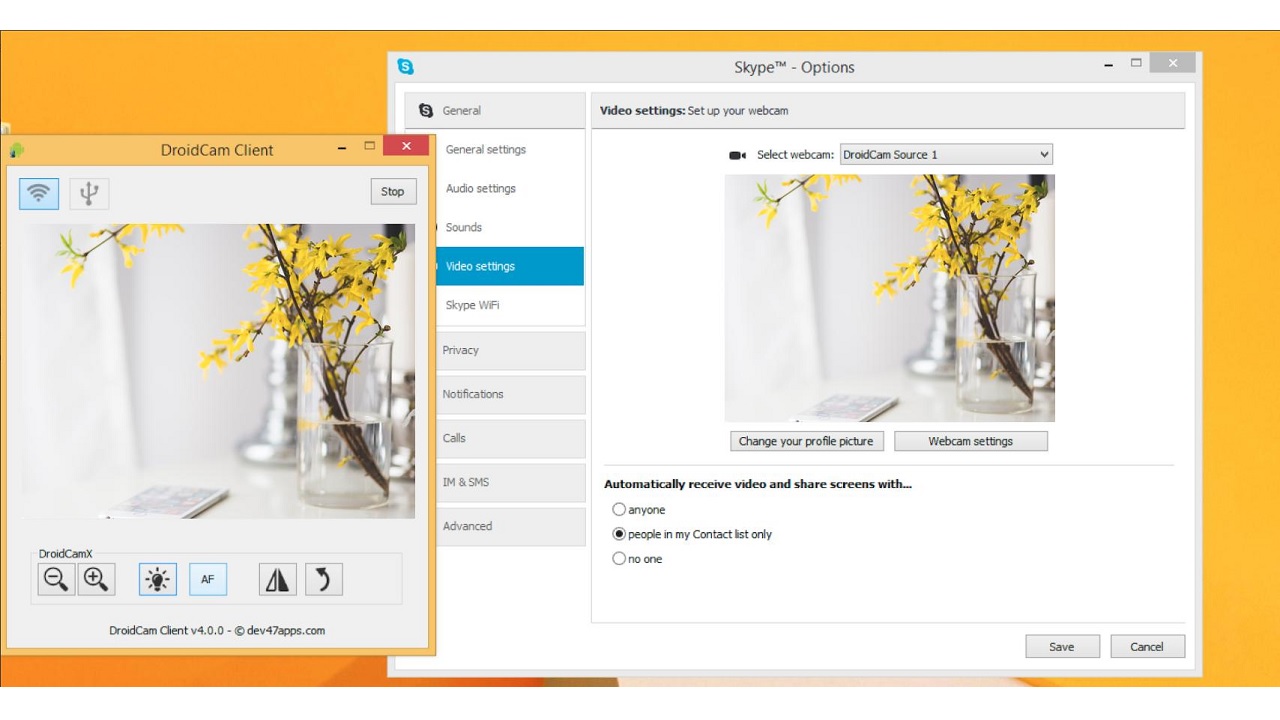Expand the Advanced section

click(x=511, y=527)
